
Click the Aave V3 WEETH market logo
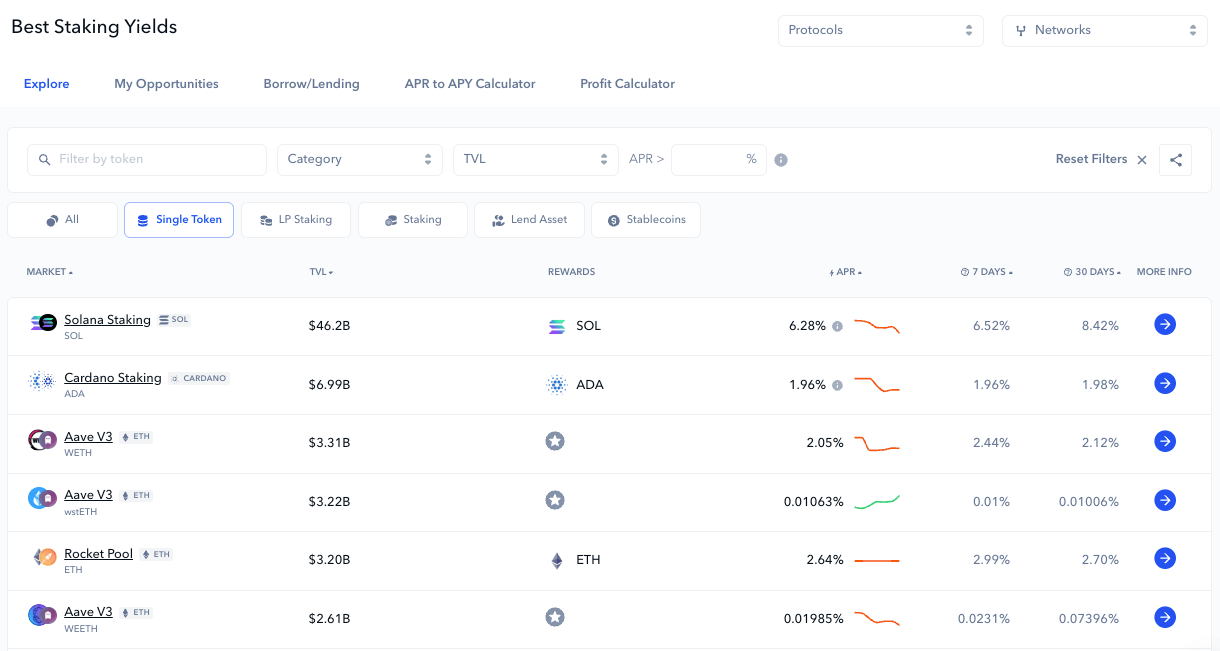point(43,615)
